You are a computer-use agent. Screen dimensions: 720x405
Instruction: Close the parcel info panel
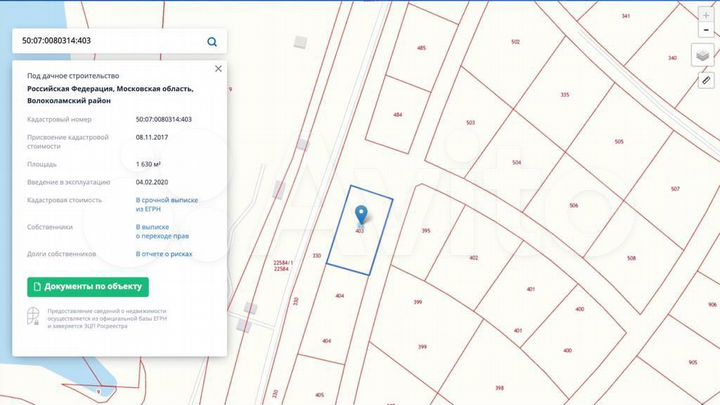click(x=218, y=68)
